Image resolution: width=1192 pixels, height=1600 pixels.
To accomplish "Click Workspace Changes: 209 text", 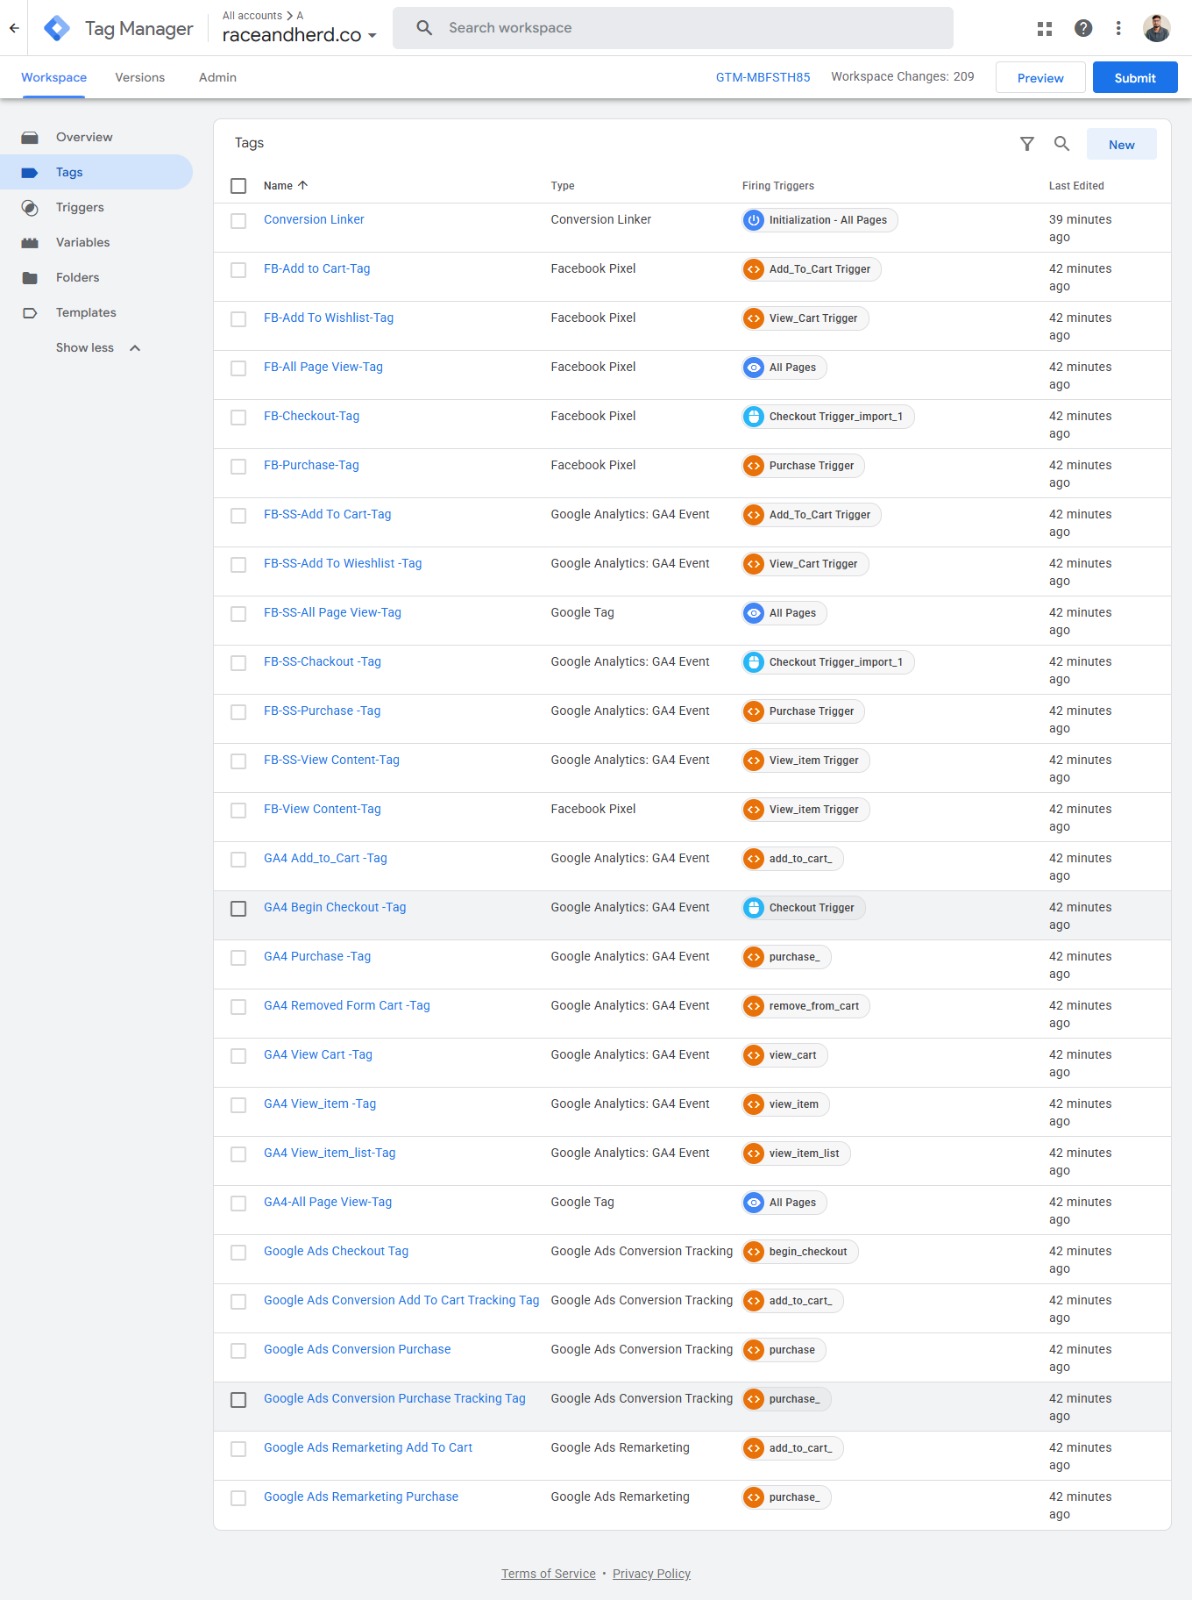I will click(x=902, y=77).
